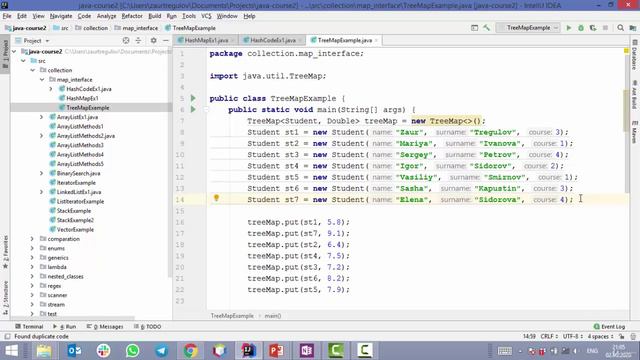Run the TreeMapExample configuration
The width and height of the screenshot is (640, 360).
(569, 28)
